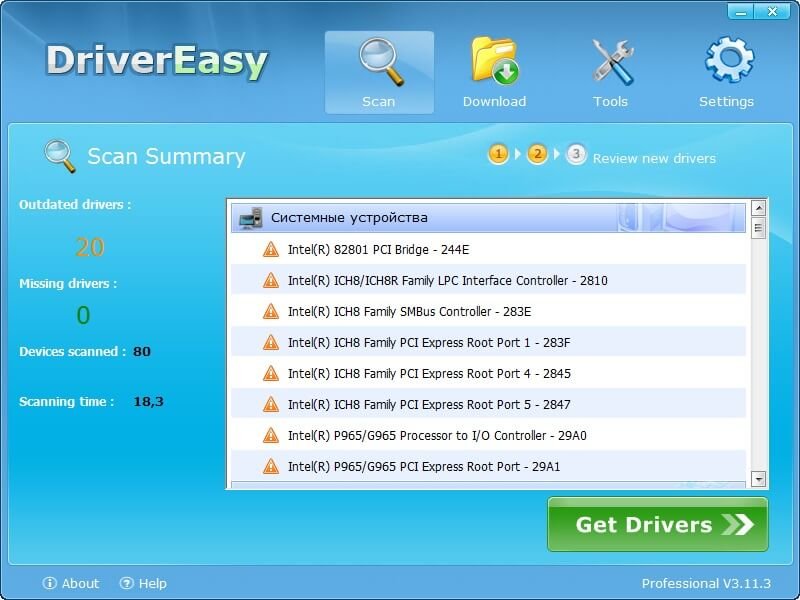The image size is (800, 600).
Task: Click the Help question mark icon
Action: 127,583
